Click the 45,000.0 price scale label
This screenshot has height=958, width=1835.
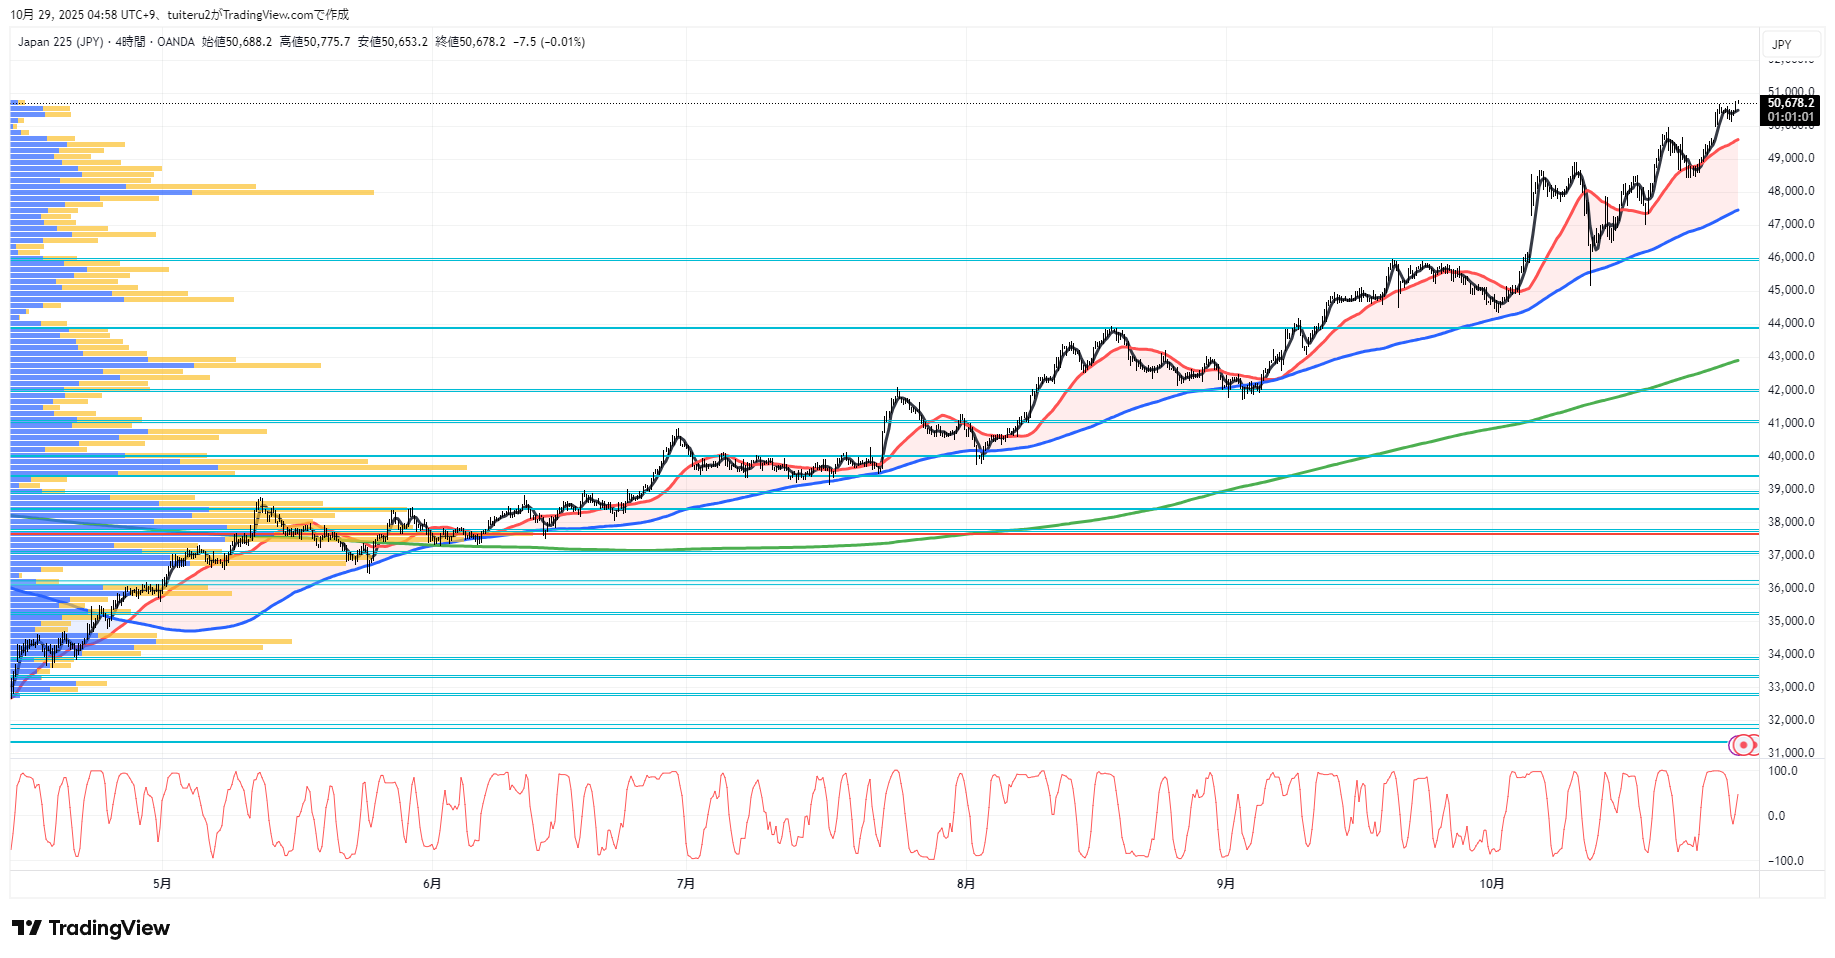tap(1791, 290)
